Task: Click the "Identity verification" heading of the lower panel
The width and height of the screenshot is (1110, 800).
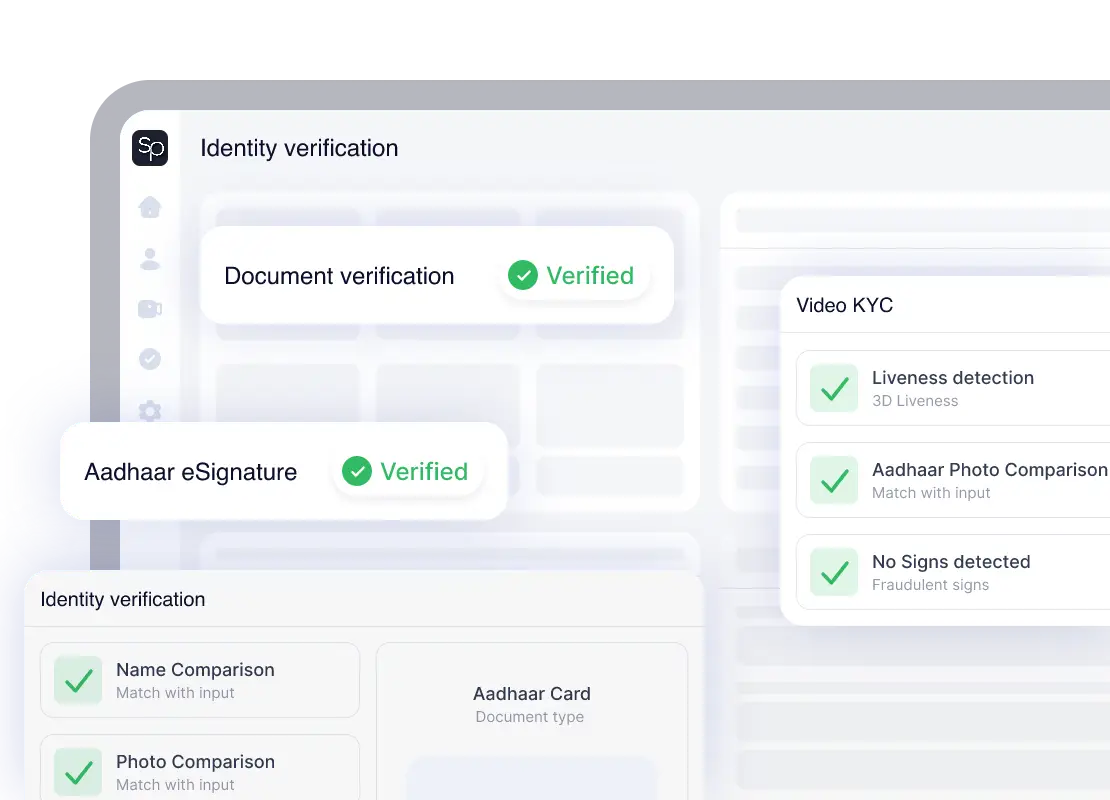Action: [123, 600]
